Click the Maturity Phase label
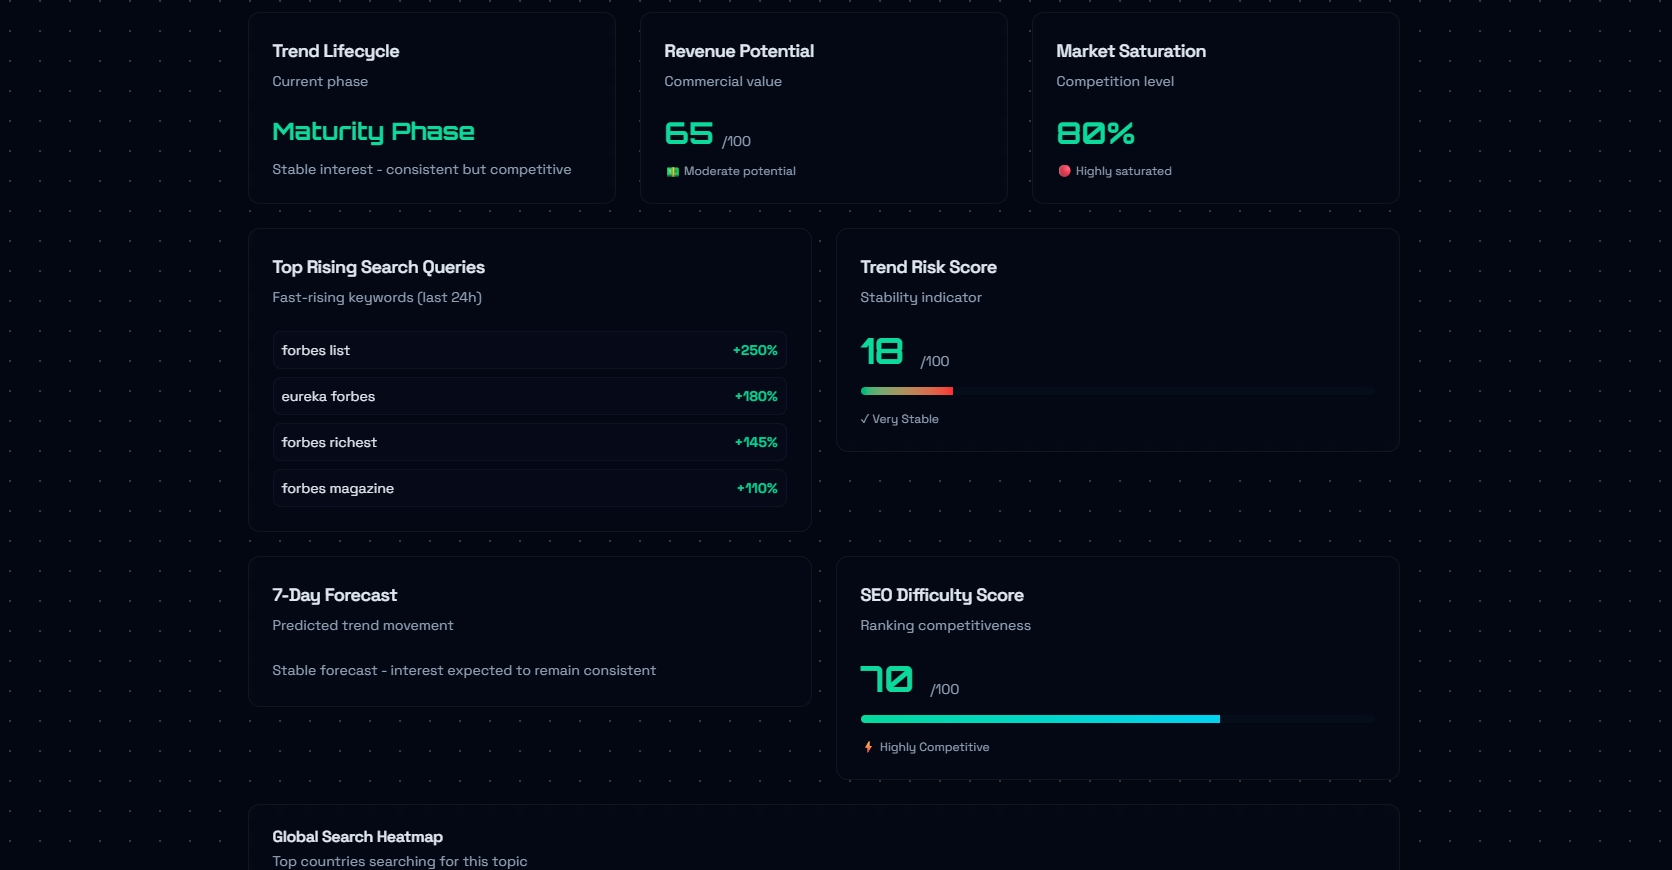This screenshot has width=1672, height=870. tap(373, 131)
